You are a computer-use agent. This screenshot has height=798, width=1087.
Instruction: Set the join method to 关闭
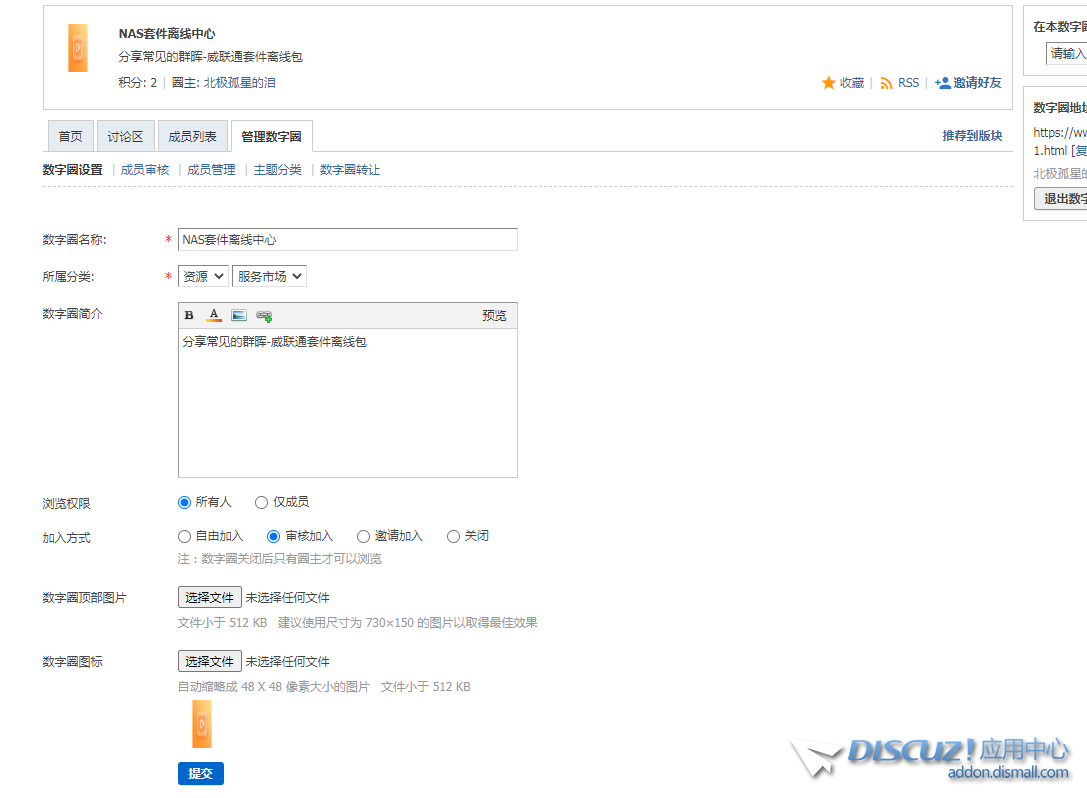coord(454,536)
